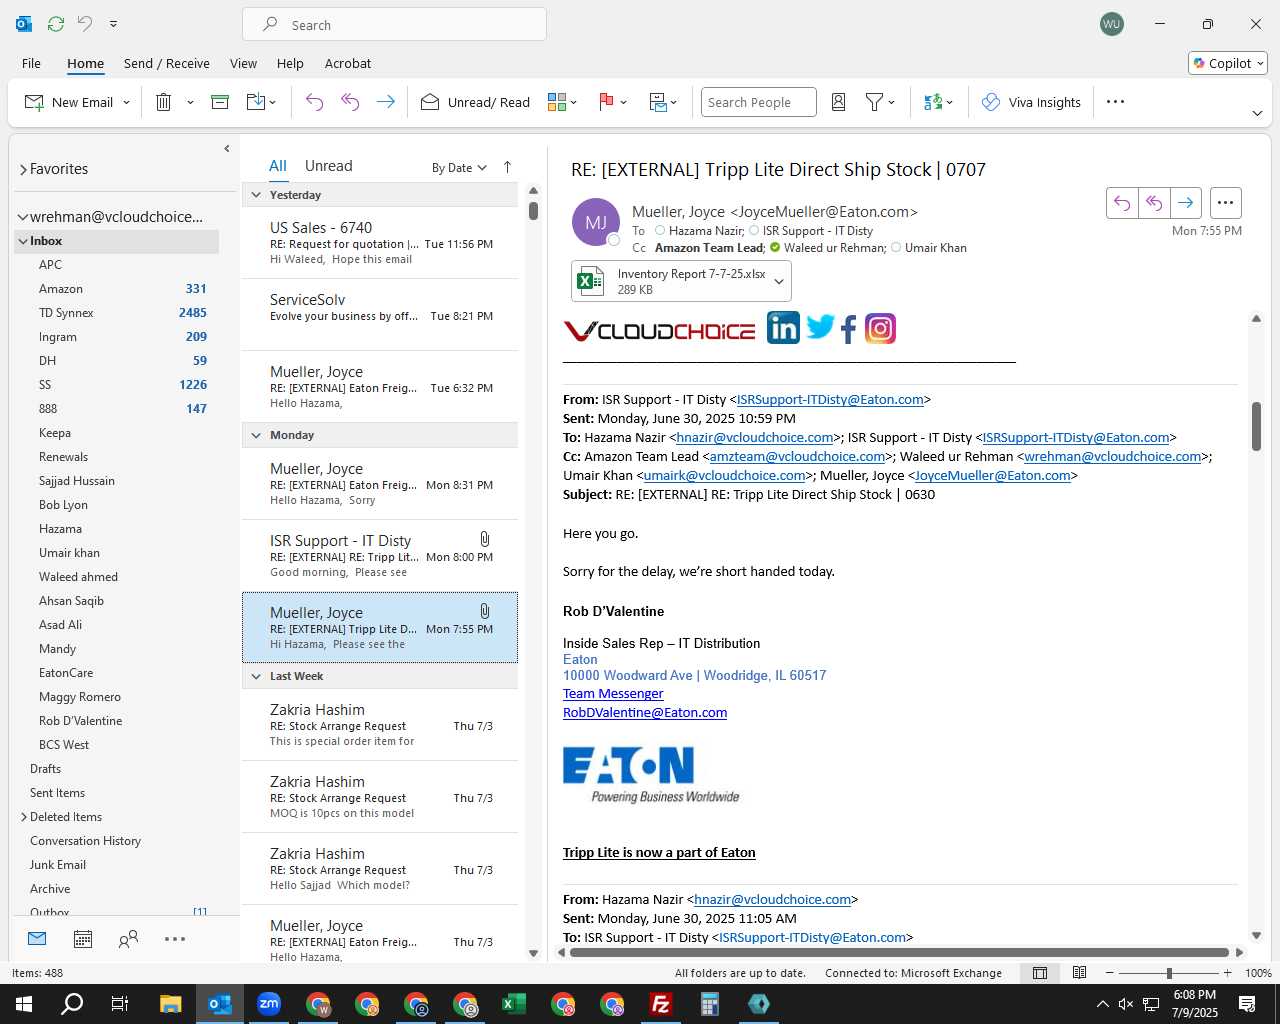Open the Categorize color squares icon
The image size is (1280, 1024).
click(x=557, y=102)
